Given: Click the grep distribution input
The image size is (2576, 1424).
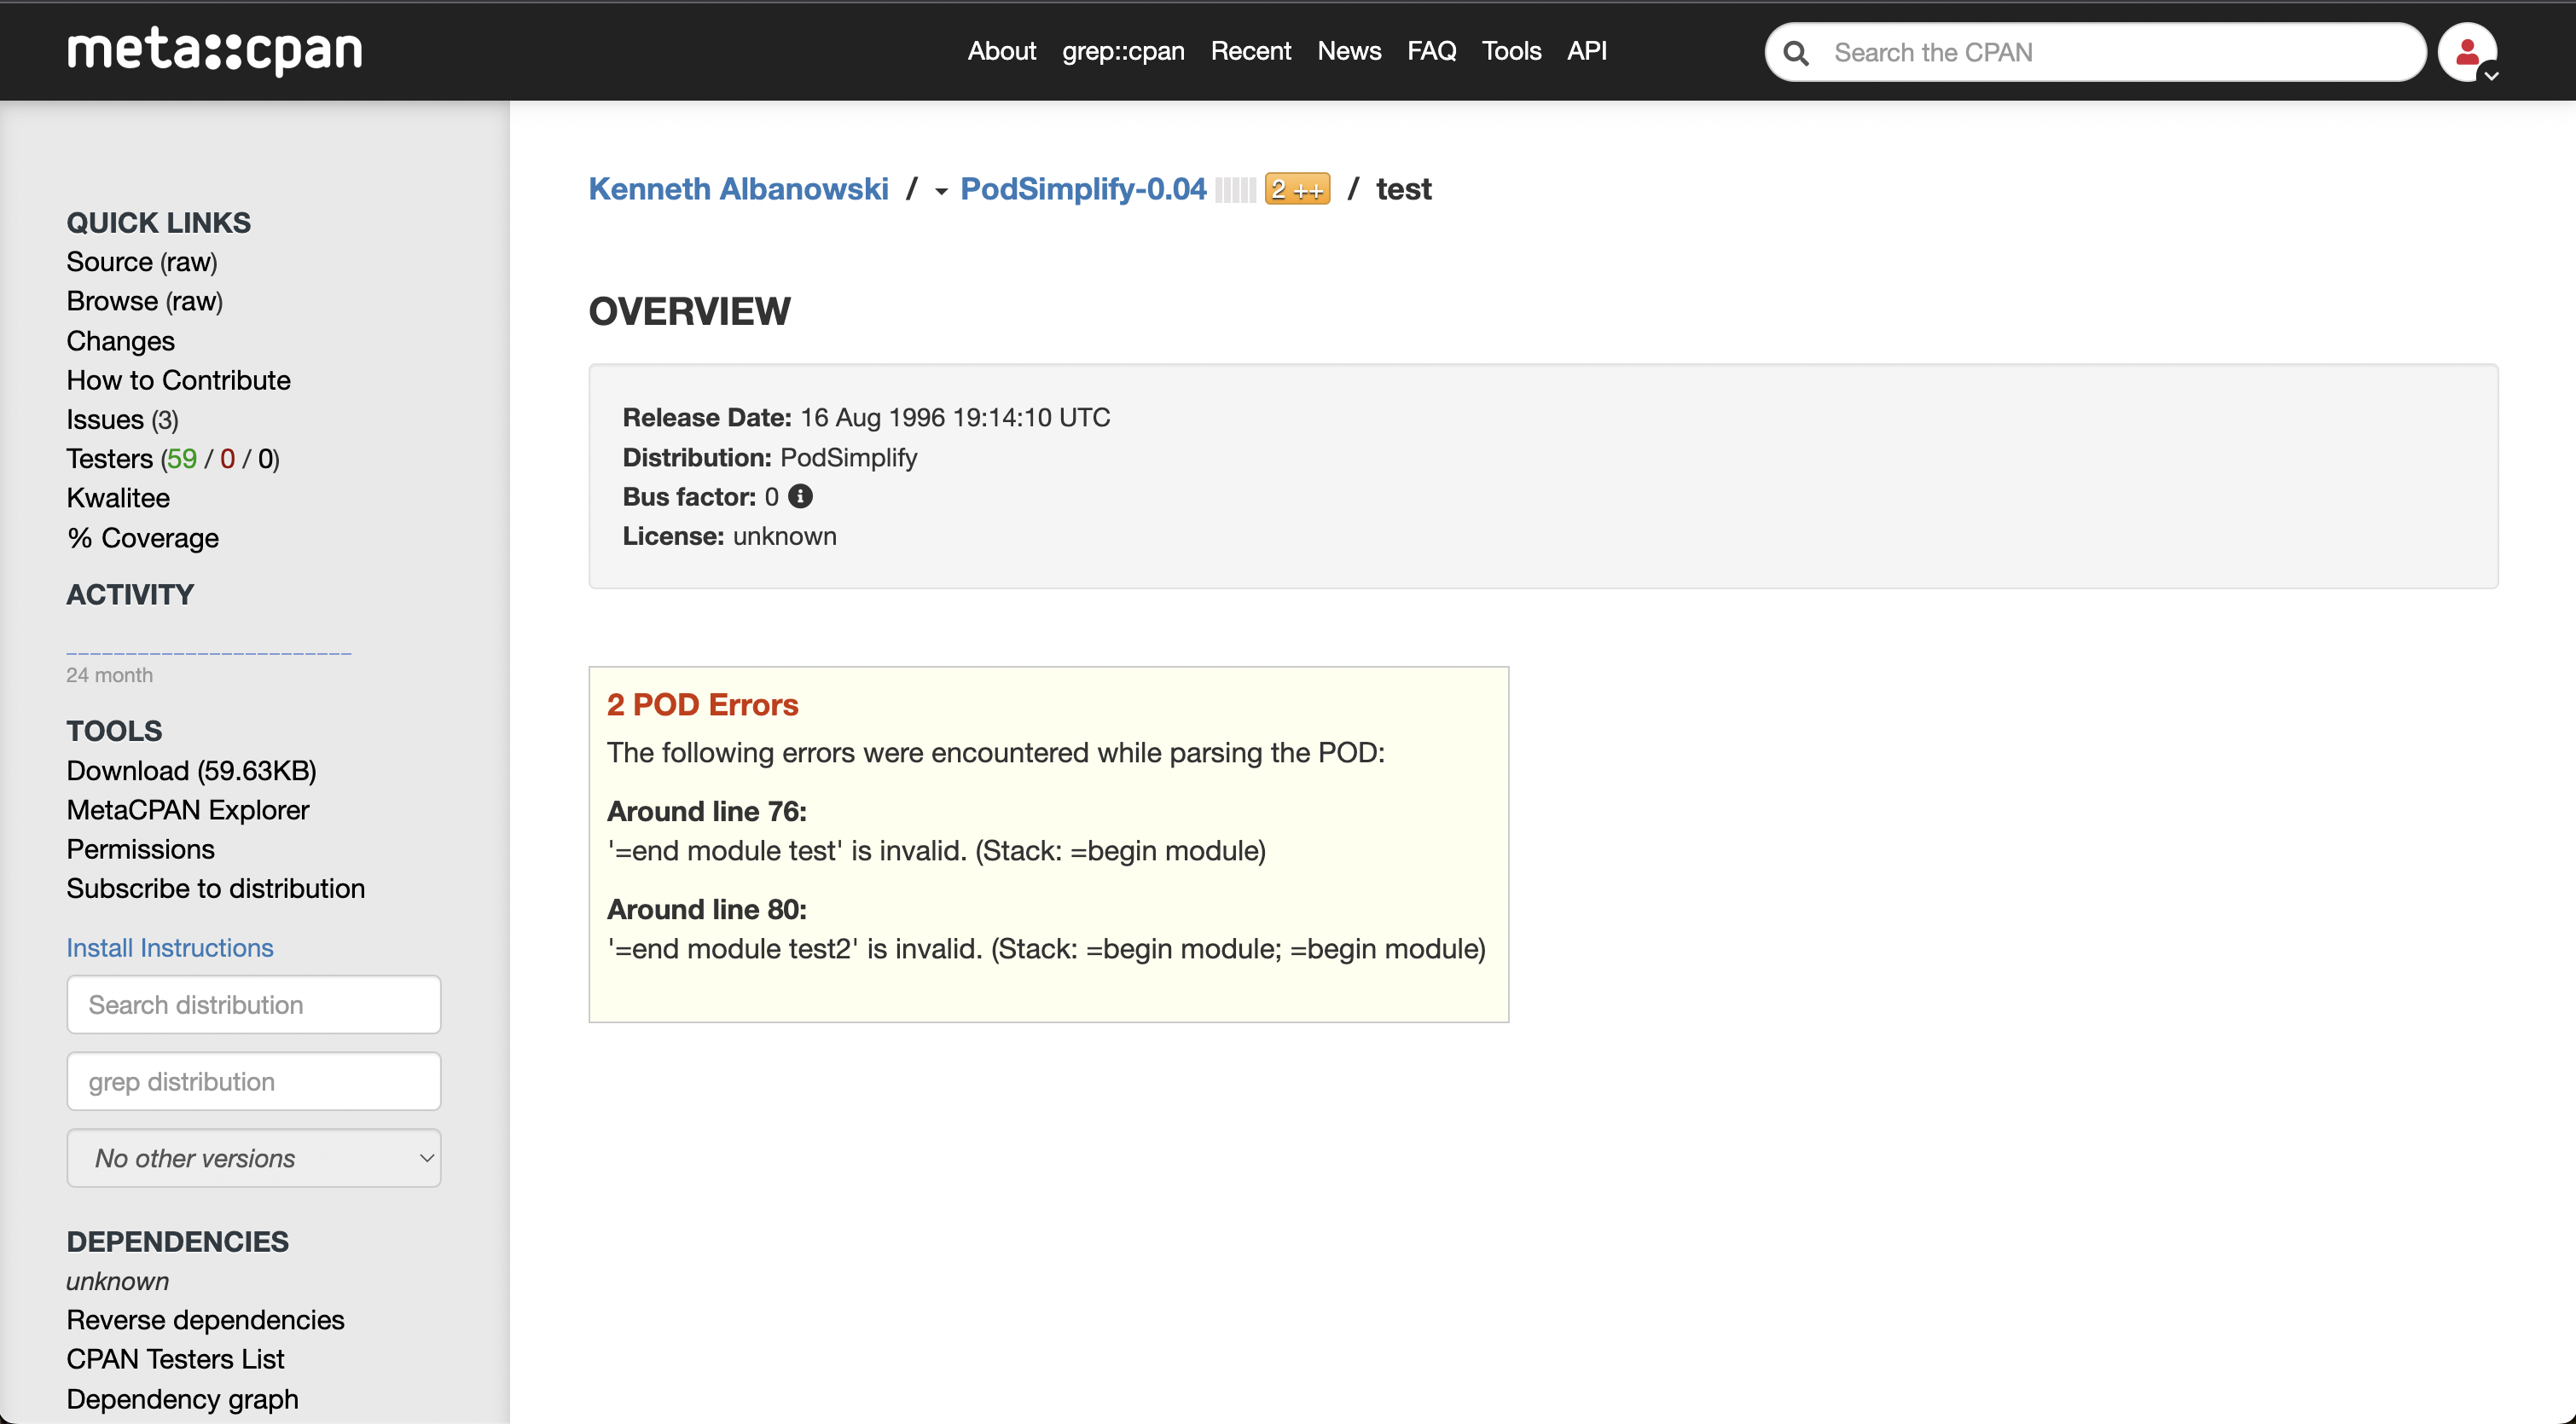Looking at the screenshot, I should [x=254, y=1082].
